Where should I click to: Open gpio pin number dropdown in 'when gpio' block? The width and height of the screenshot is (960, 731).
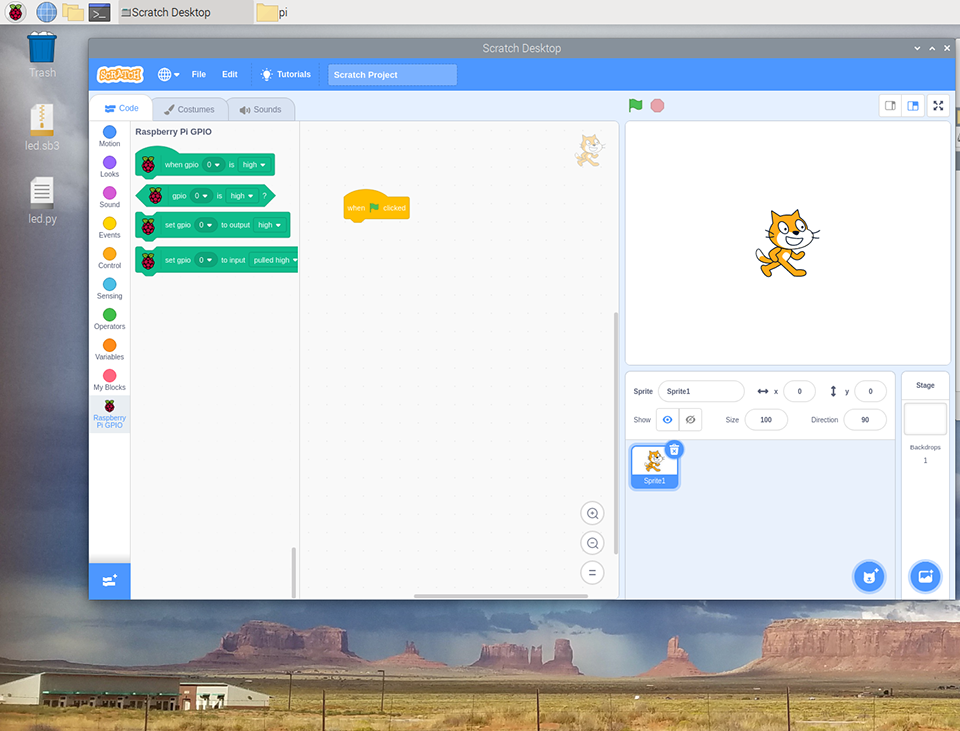(x=213, y=165)
